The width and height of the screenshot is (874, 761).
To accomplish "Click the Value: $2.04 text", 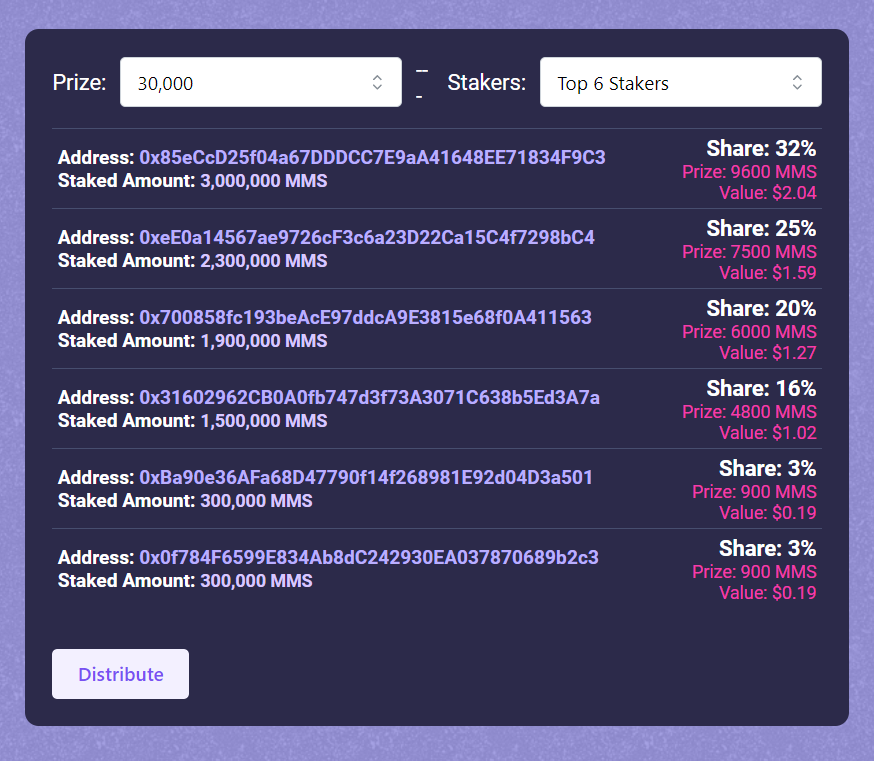I will [x=768, y=193].
